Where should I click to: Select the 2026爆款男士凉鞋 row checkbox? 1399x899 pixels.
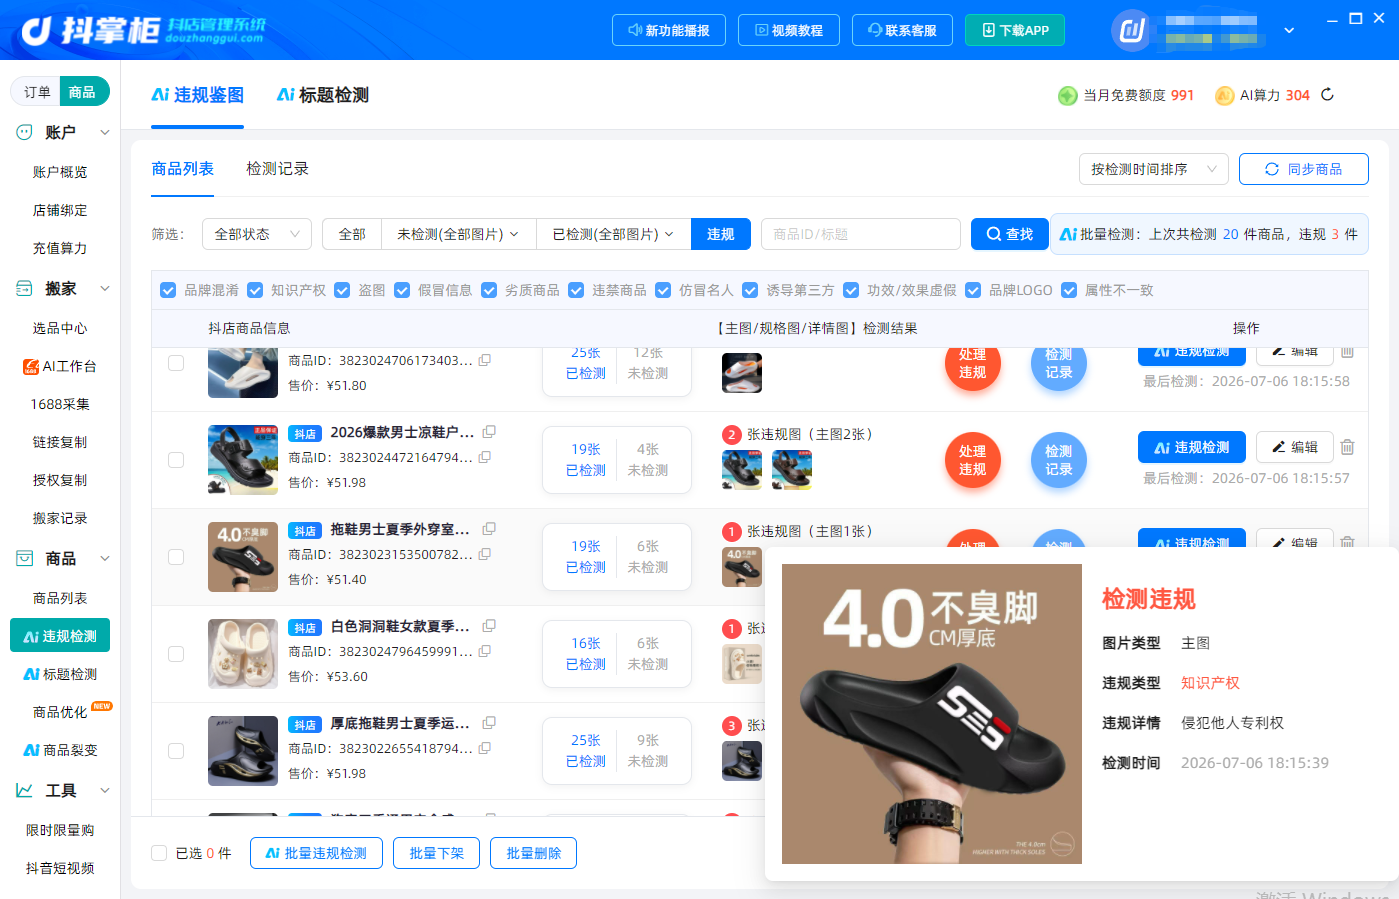pos(176,460)
